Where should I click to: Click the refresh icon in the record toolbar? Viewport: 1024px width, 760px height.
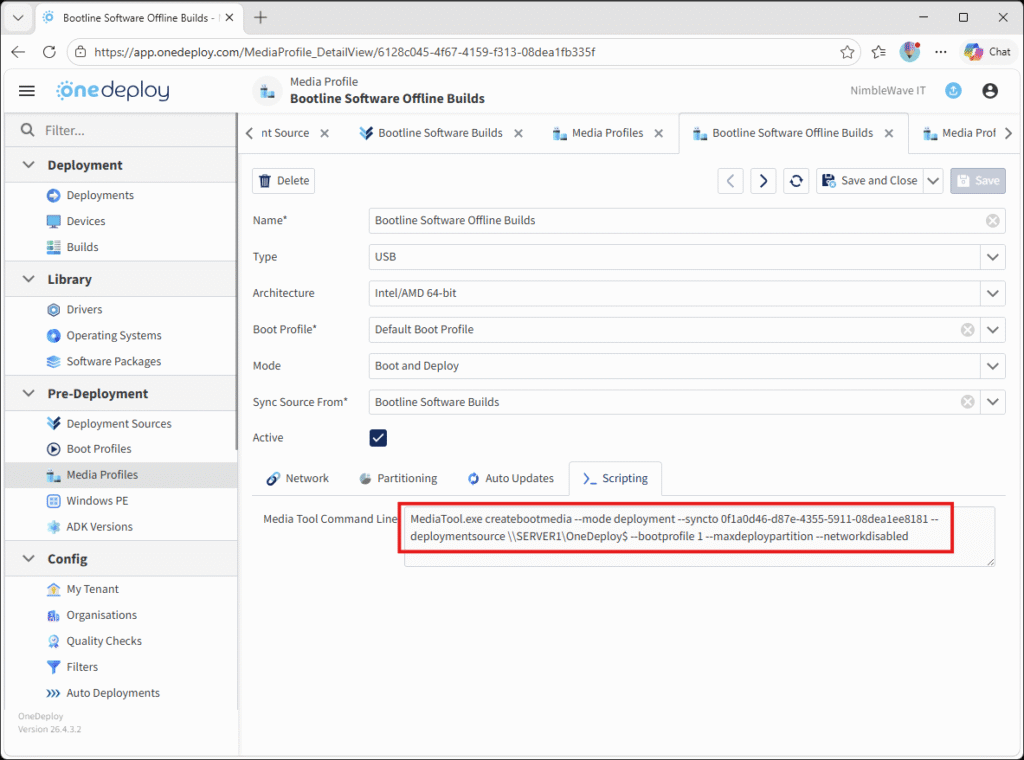(x=796, y=181)
